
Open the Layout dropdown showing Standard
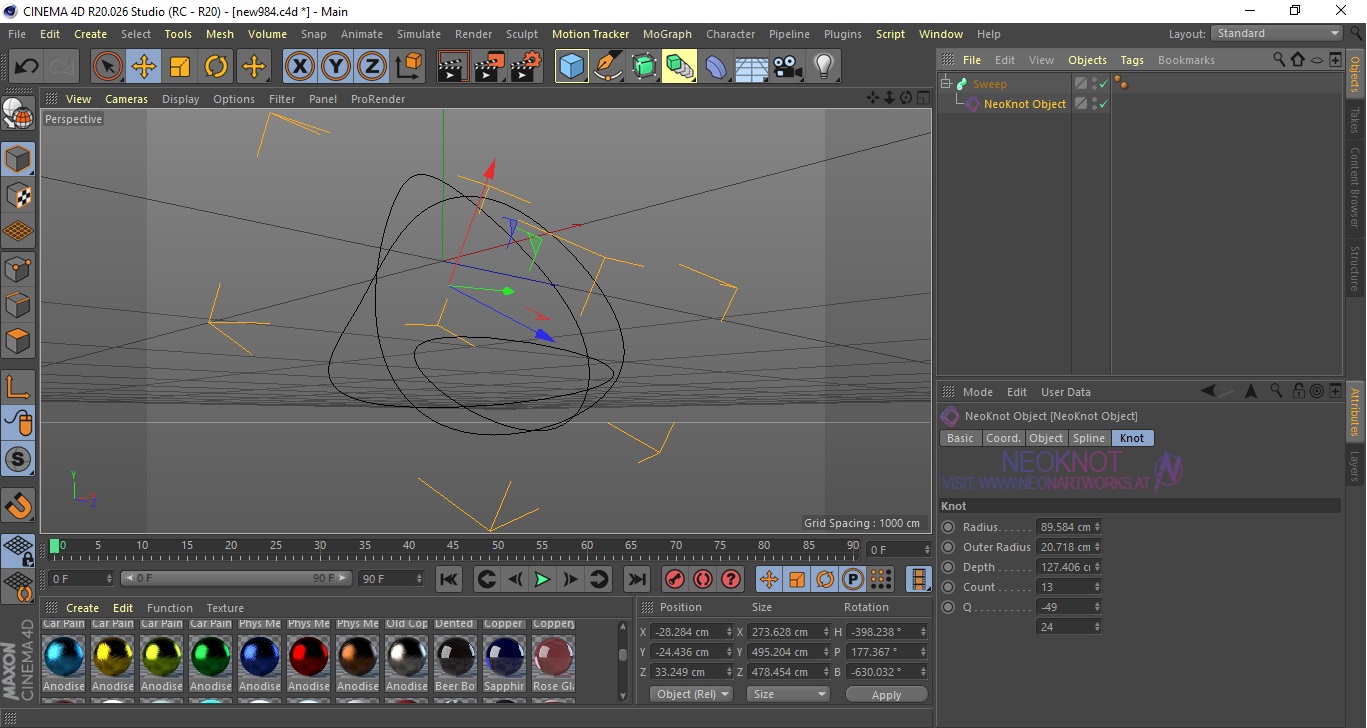(x=1277, y=33)
